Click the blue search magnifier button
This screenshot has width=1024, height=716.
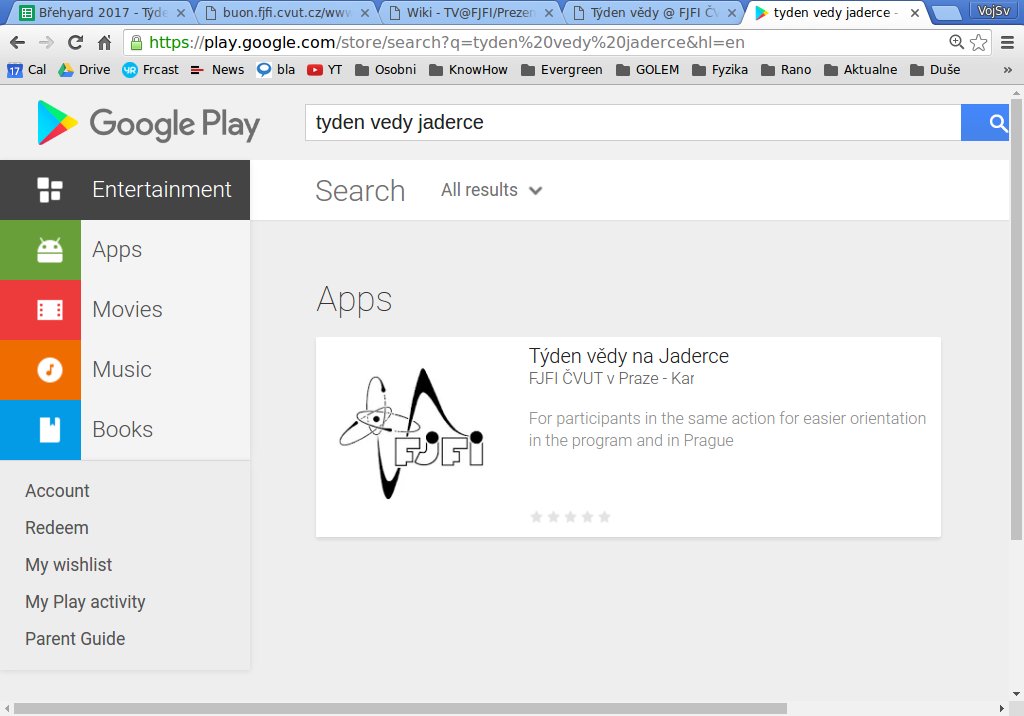(x=985, y=122)
